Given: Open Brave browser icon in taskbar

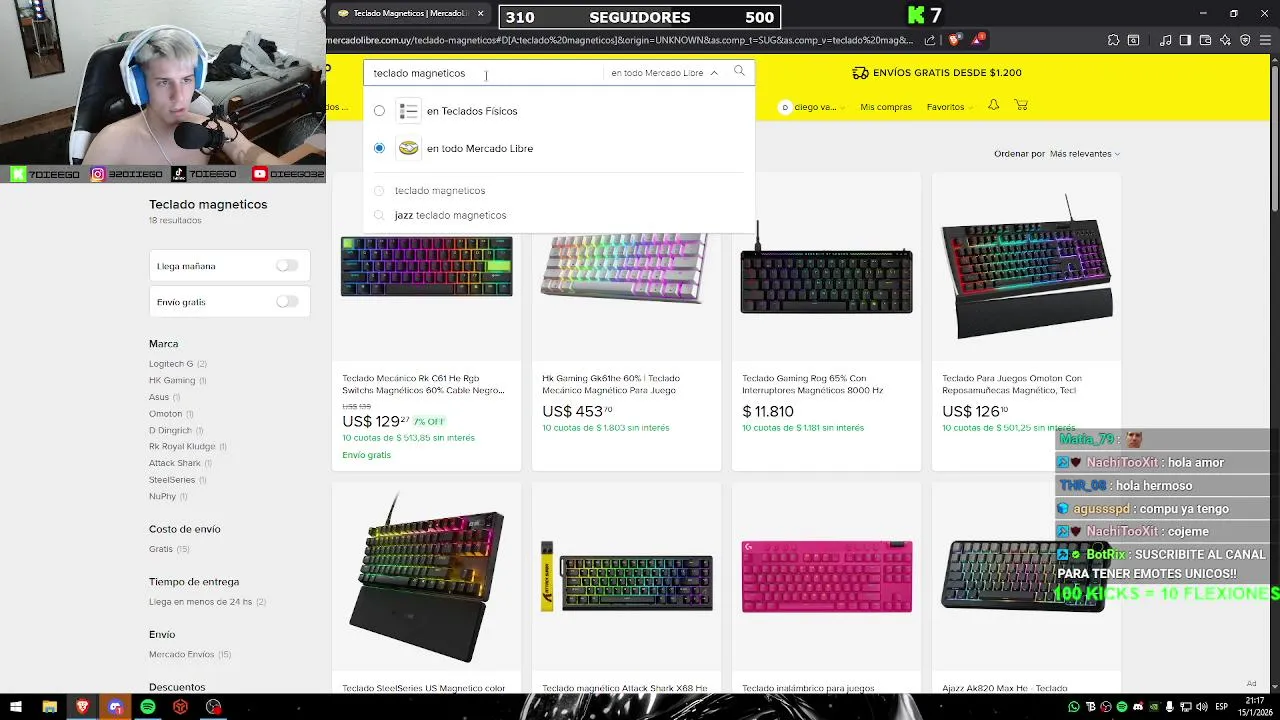Looking at the screenshot, I should 82,707.
